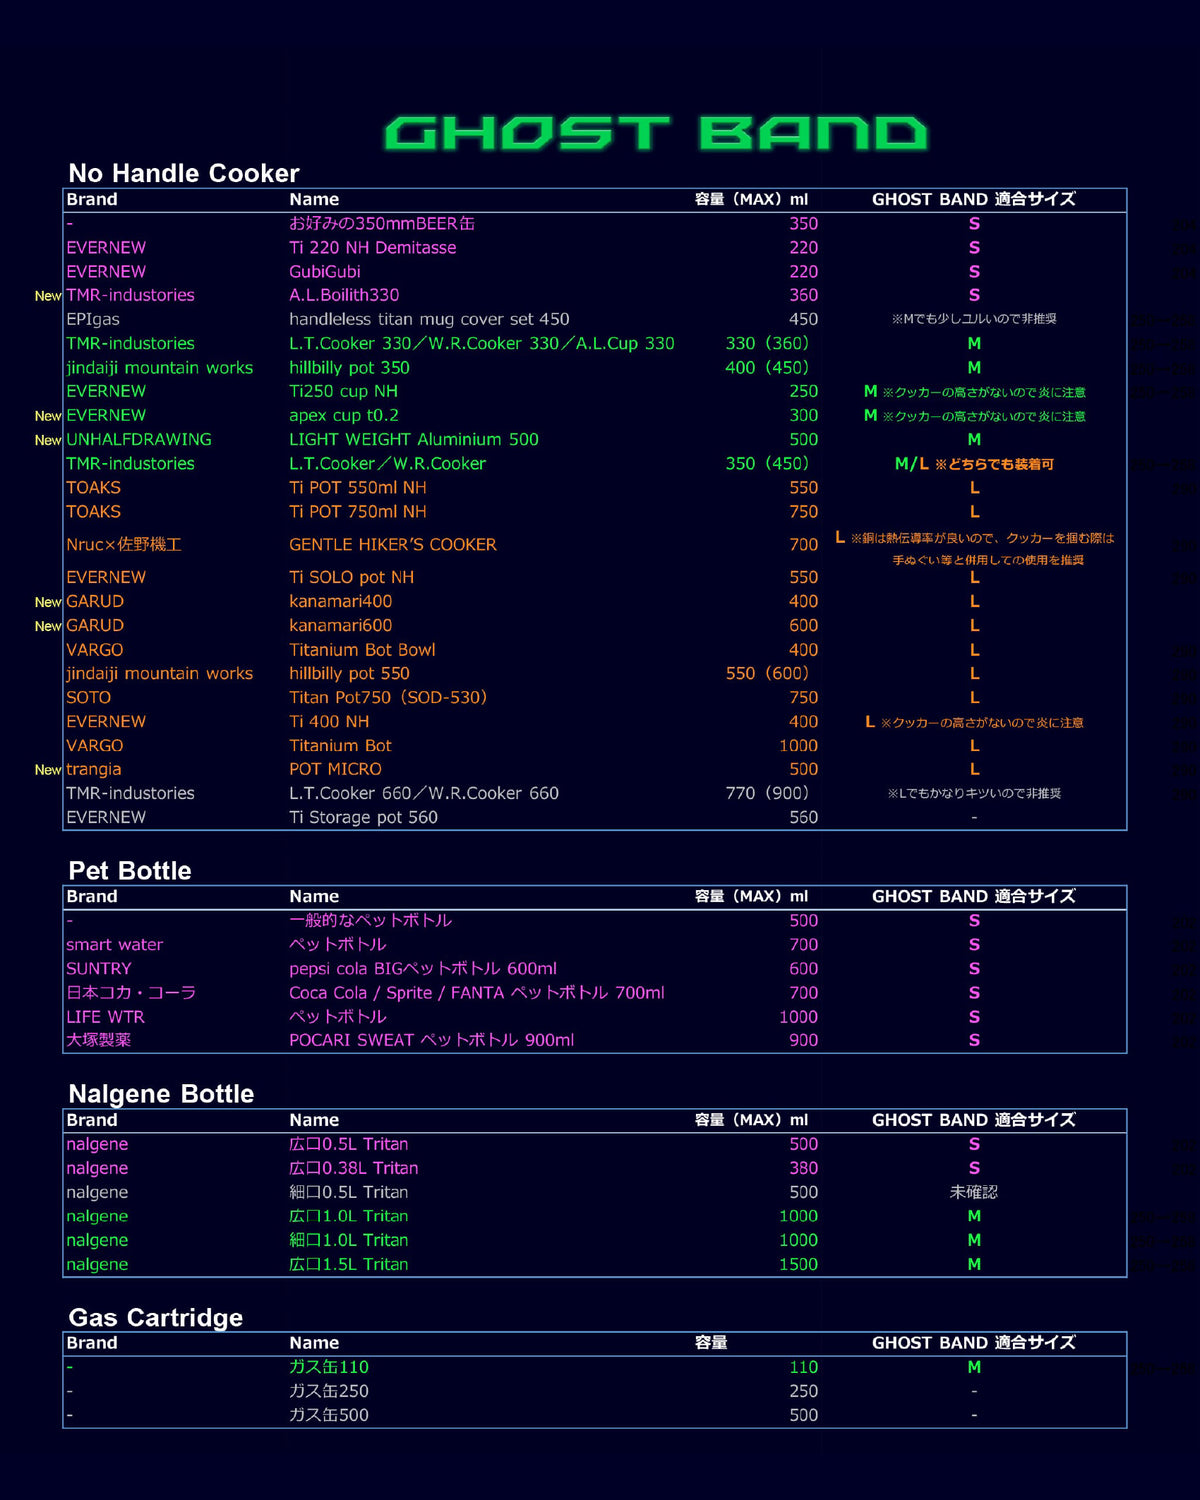Screen dimensions: 1200x1500
Task: Click 'Ti POT 750ml NH' name
Action: [x=358, y=512]
